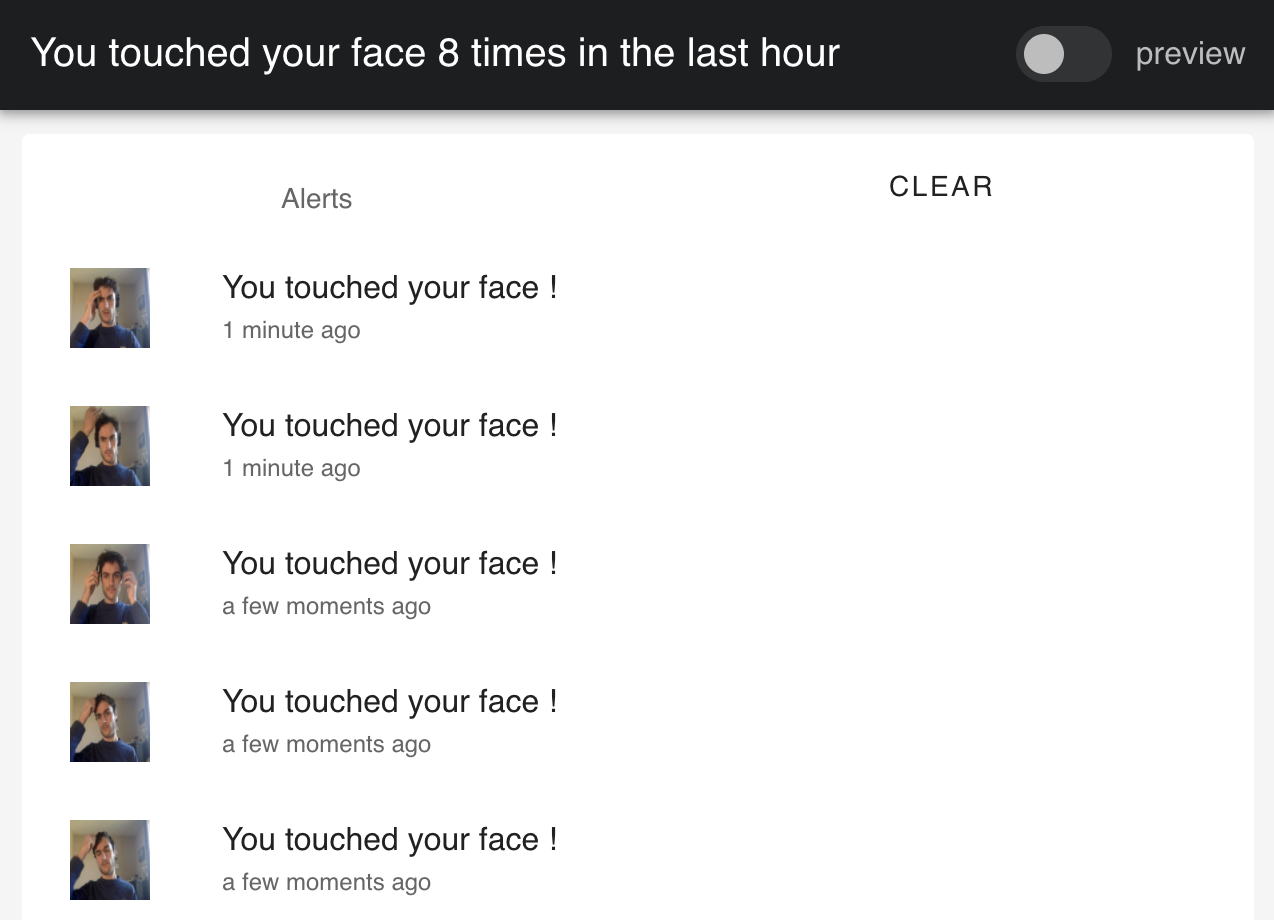This screenshot has width=1274, height=920.
Task: Open the bottom alert's photo thumbnail
Action: (109, 859)
